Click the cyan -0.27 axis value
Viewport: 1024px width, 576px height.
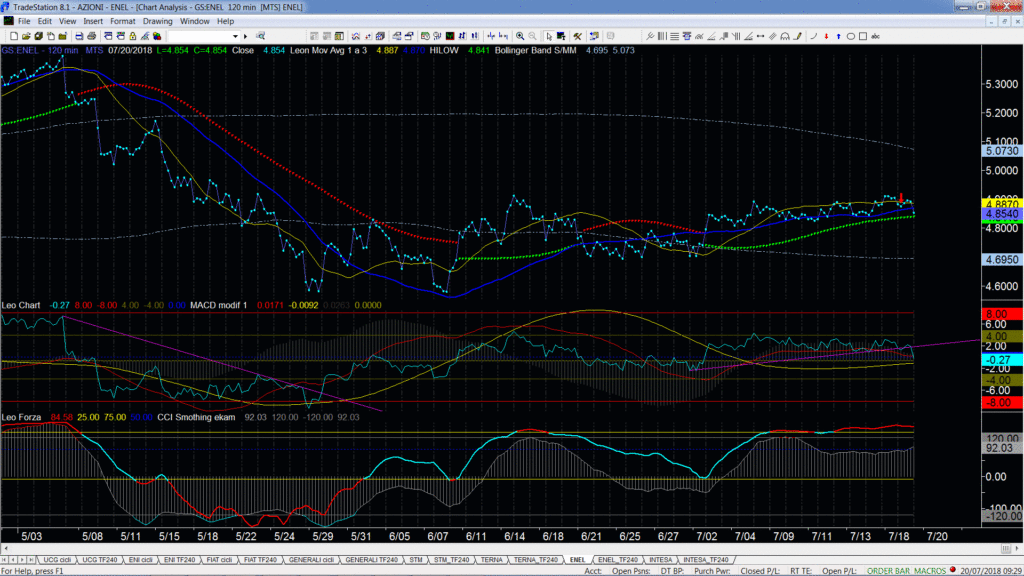1002,360
